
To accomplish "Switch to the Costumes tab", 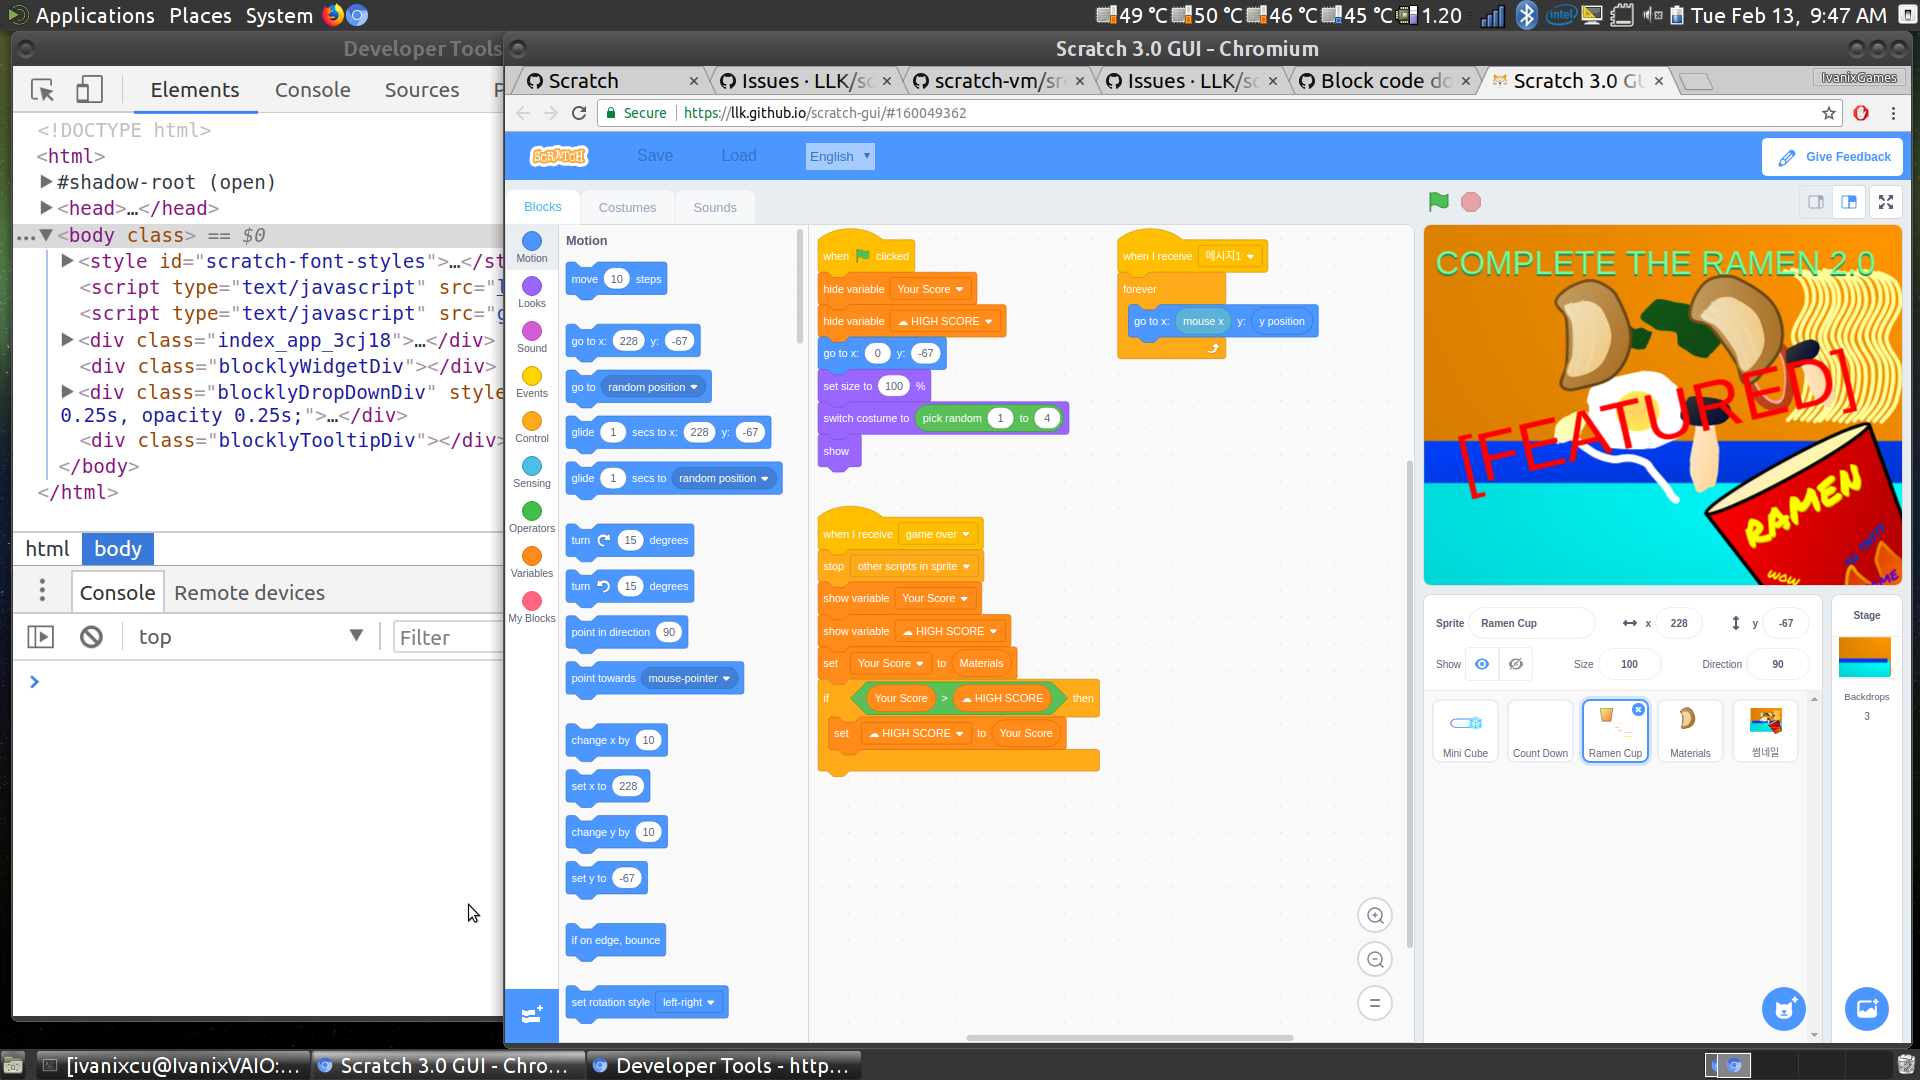I will point(627,207).
